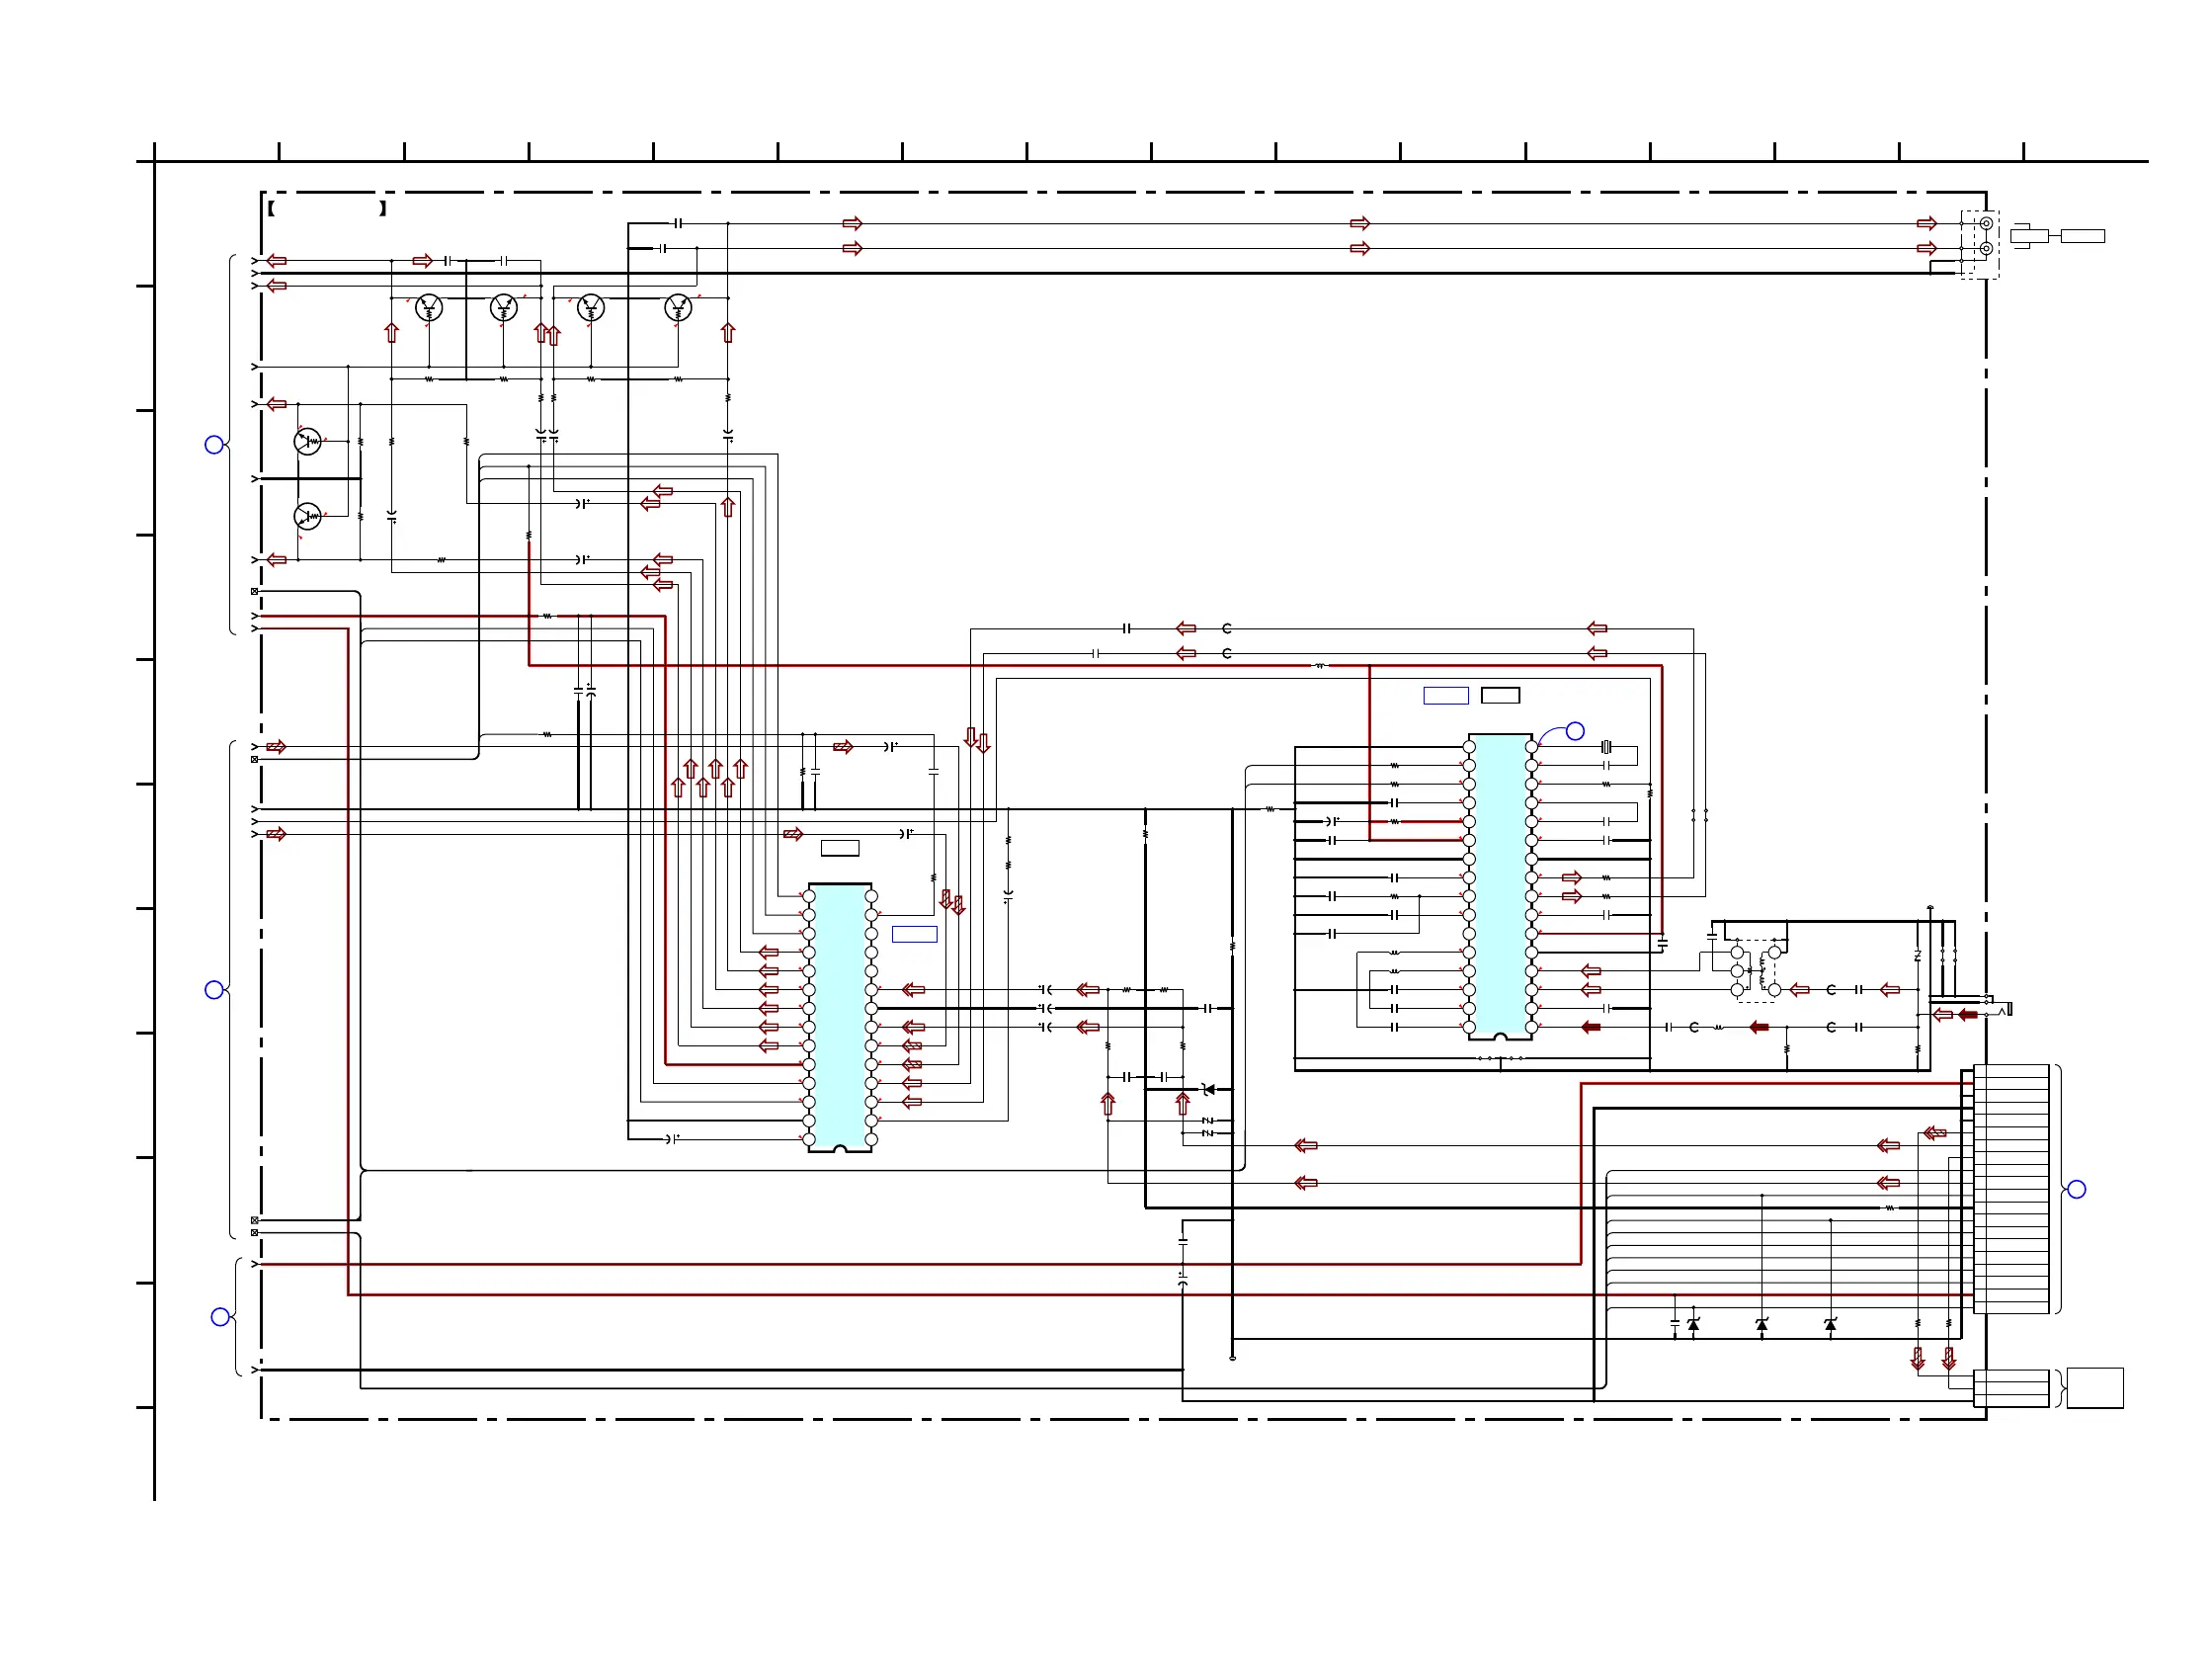
Task: Click the blue outlined box above the right IC
Action: [x=1446, y=695]
